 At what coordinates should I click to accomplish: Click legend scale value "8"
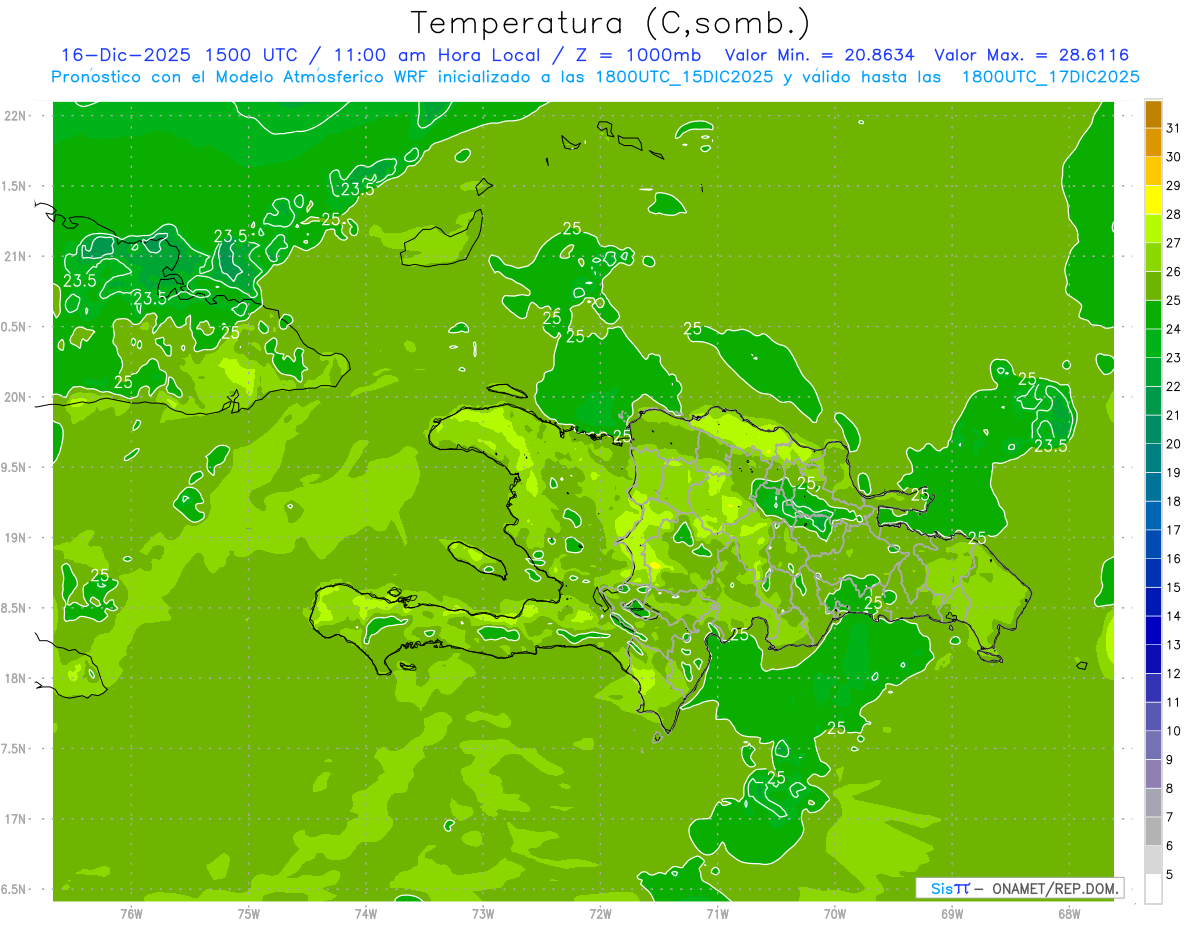click(1170, 789)
